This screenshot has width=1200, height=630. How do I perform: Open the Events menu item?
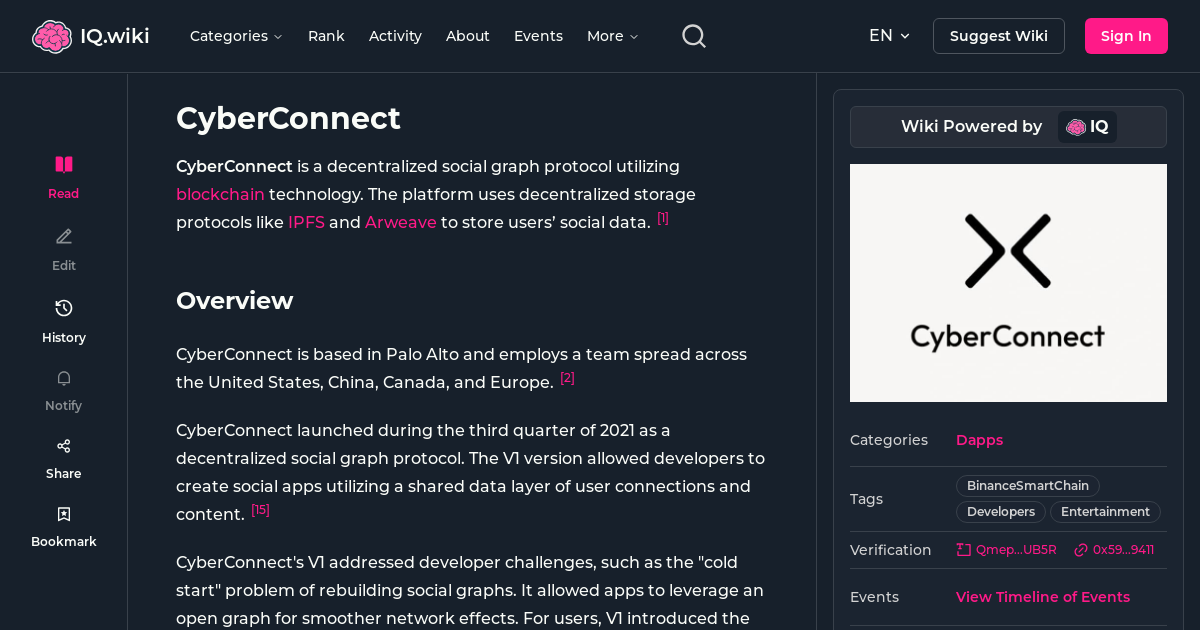538,36
